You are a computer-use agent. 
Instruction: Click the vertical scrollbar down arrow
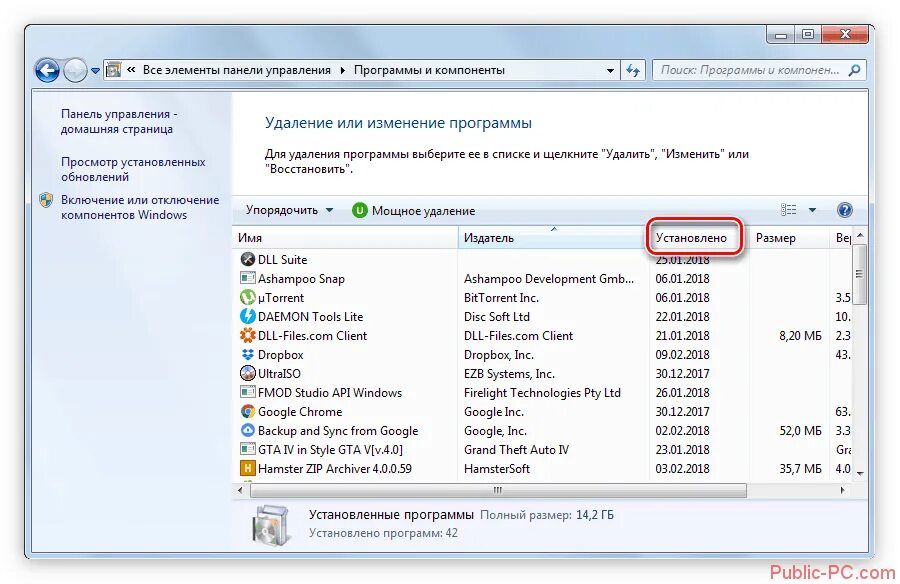coord(859,473)
